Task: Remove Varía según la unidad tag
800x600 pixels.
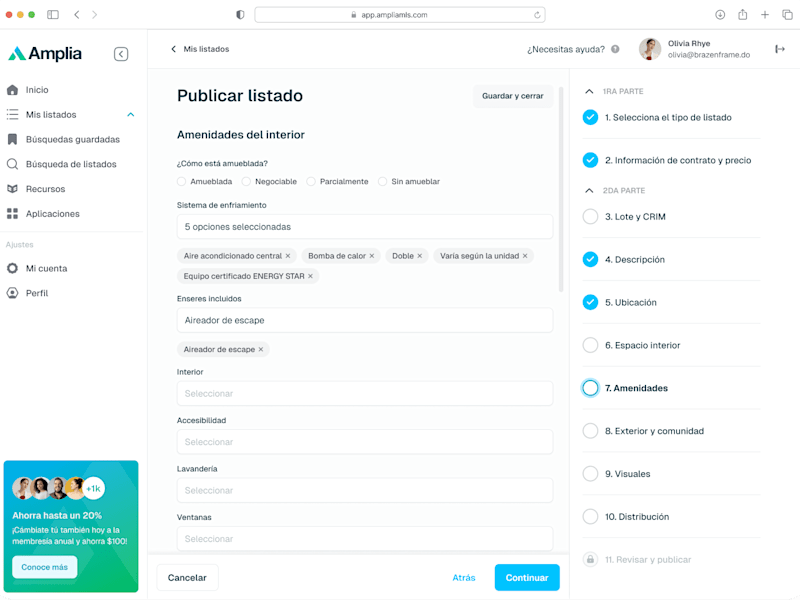Action: [525, 256]
